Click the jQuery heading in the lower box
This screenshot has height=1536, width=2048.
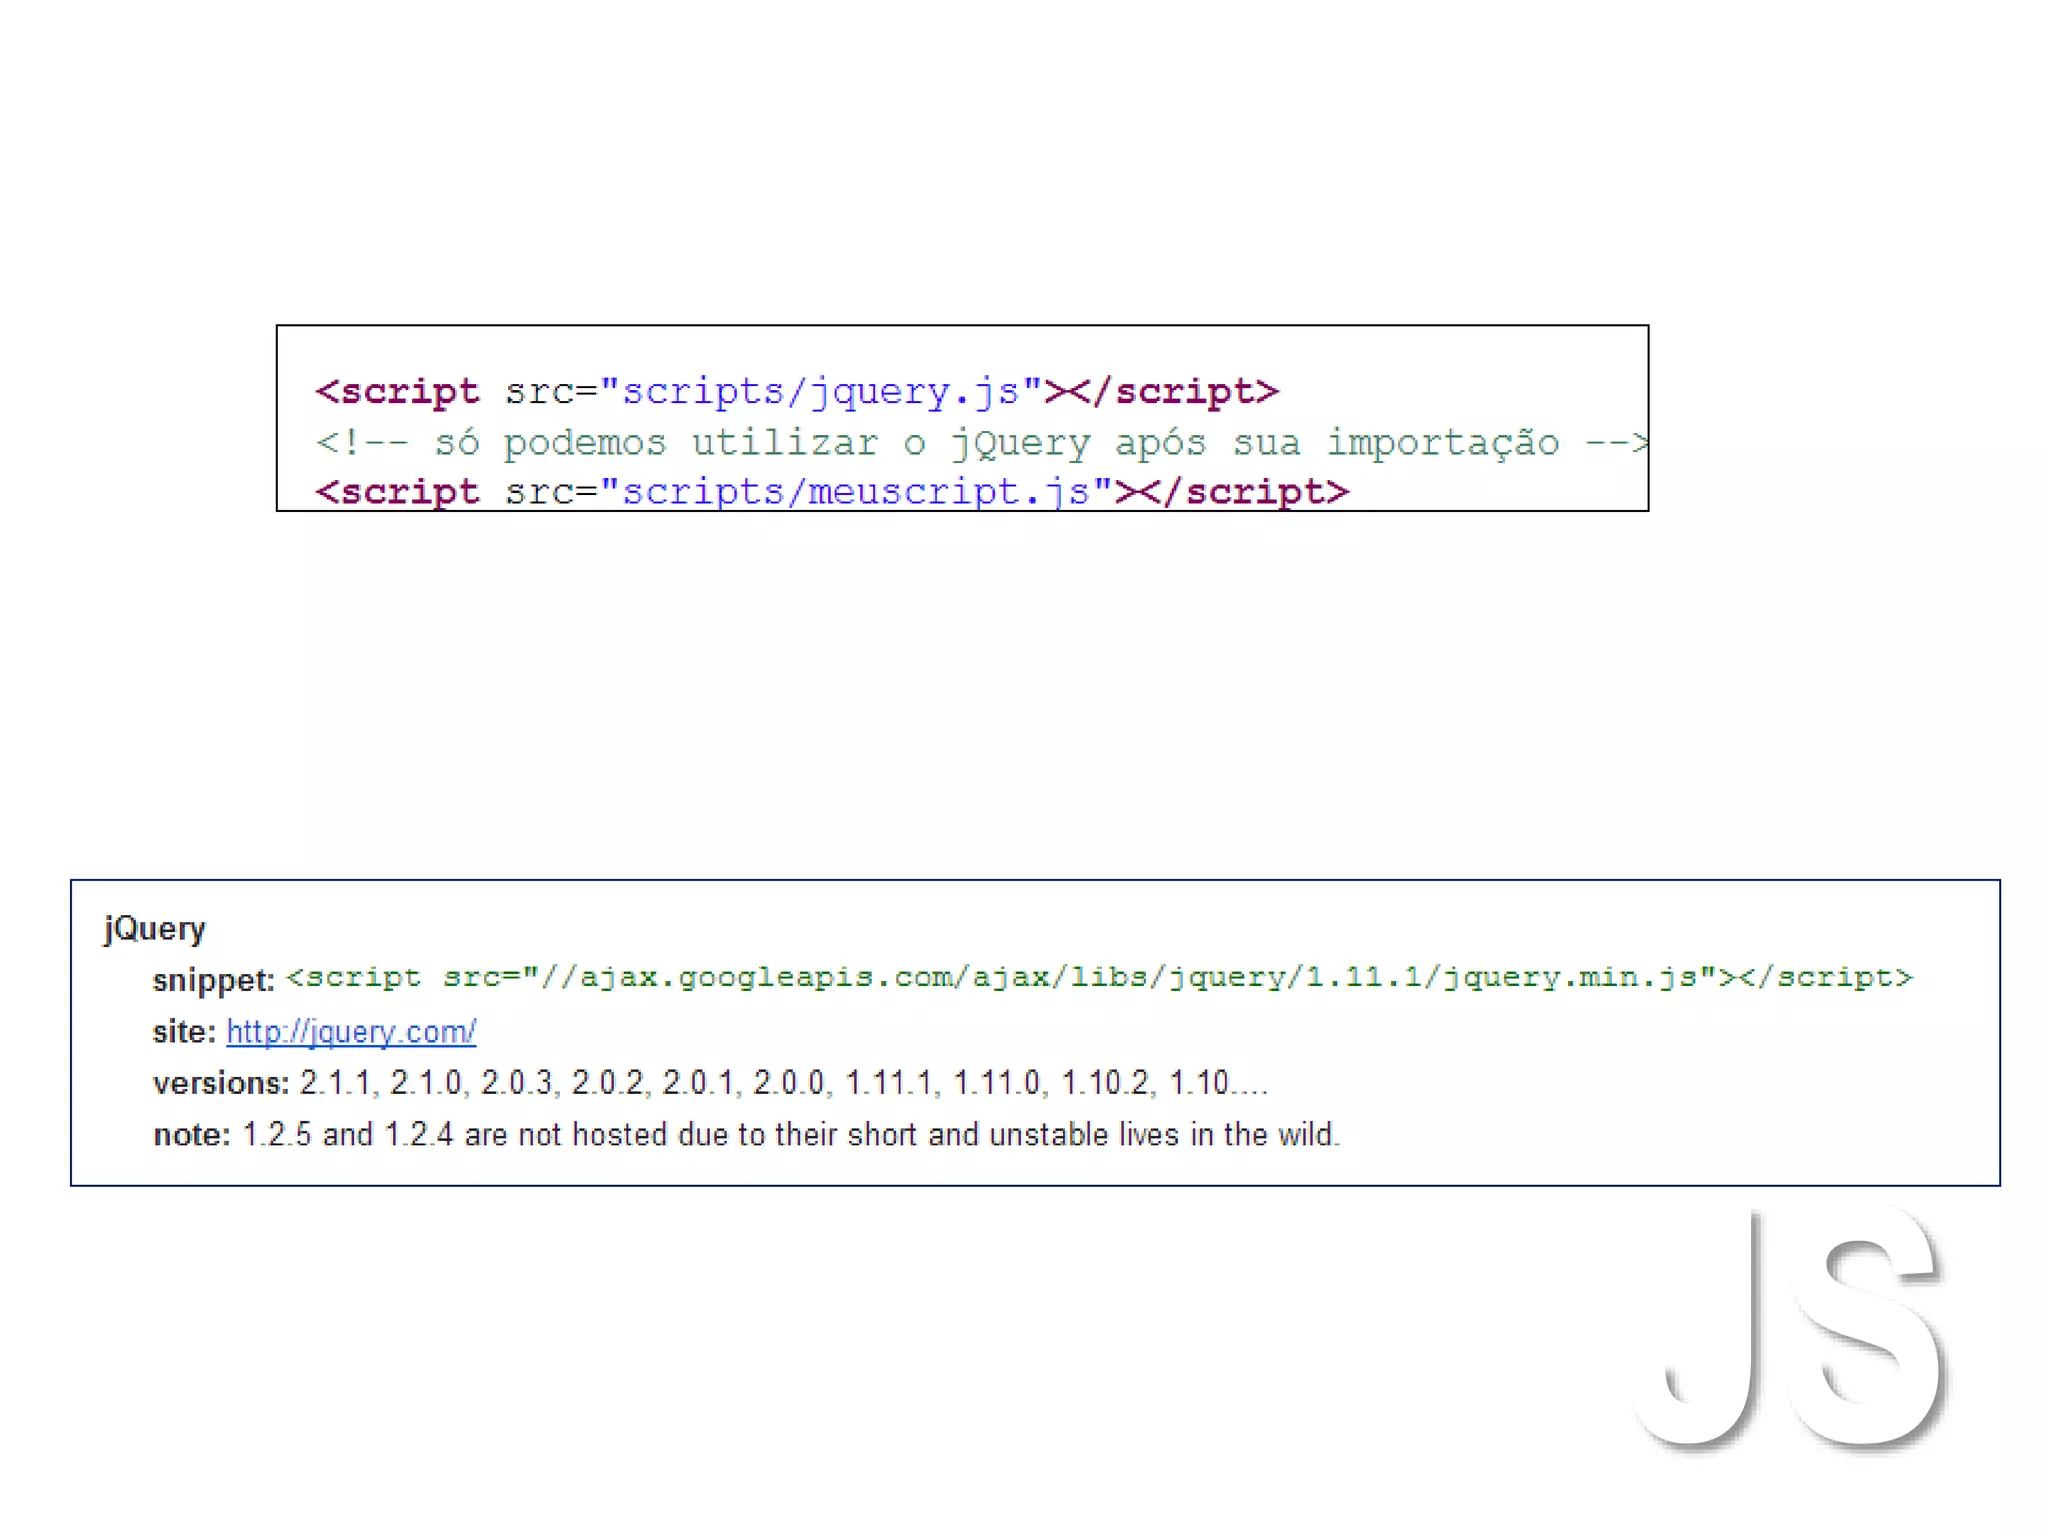(155, 928)
